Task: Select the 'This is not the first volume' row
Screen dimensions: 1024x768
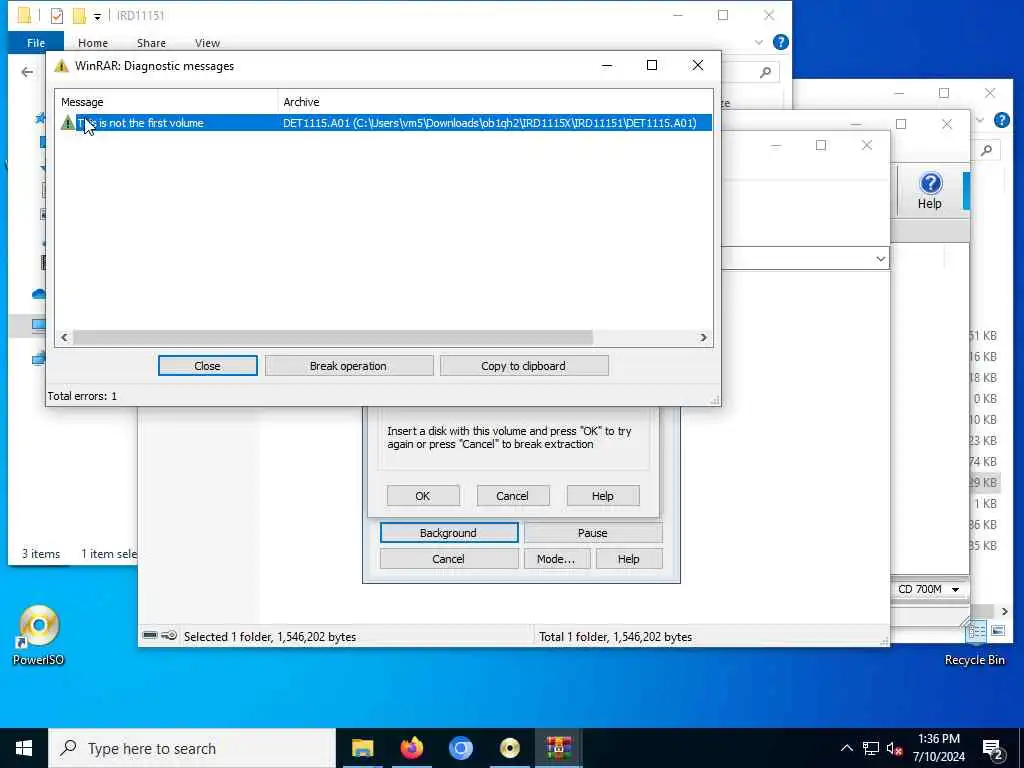Action: point(385,123)
